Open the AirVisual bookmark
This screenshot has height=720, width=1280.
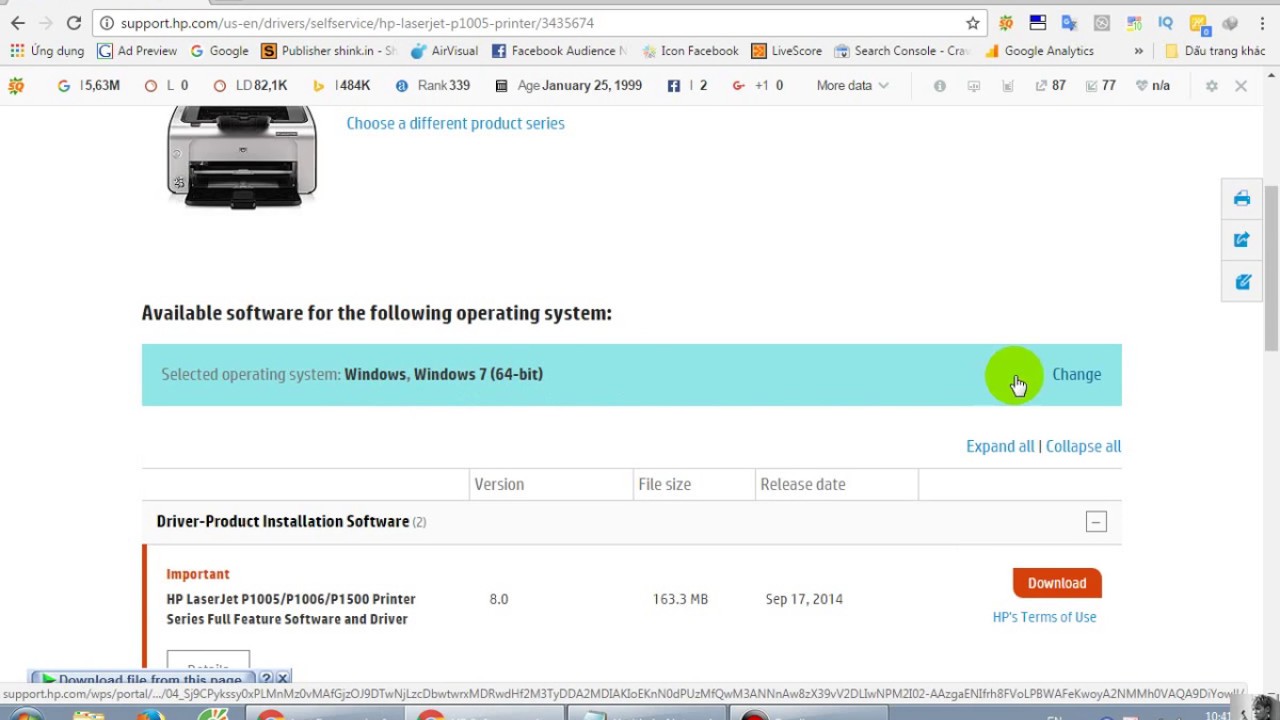tap(445, 51)
